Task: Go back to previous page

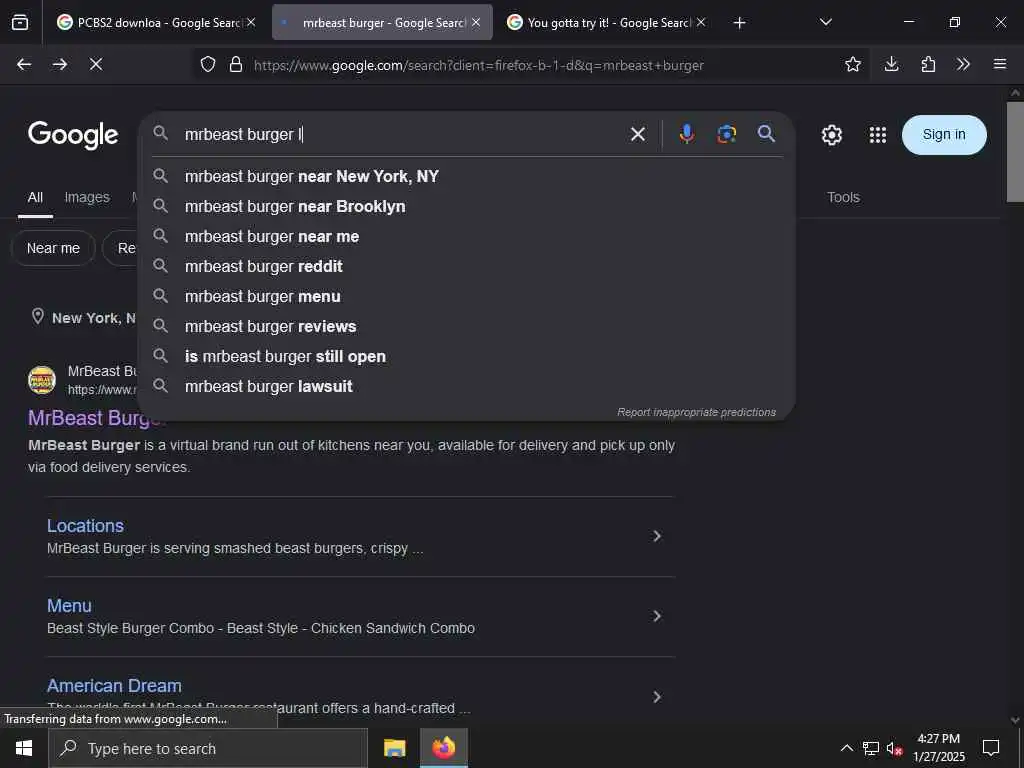Action: (24, 64)
